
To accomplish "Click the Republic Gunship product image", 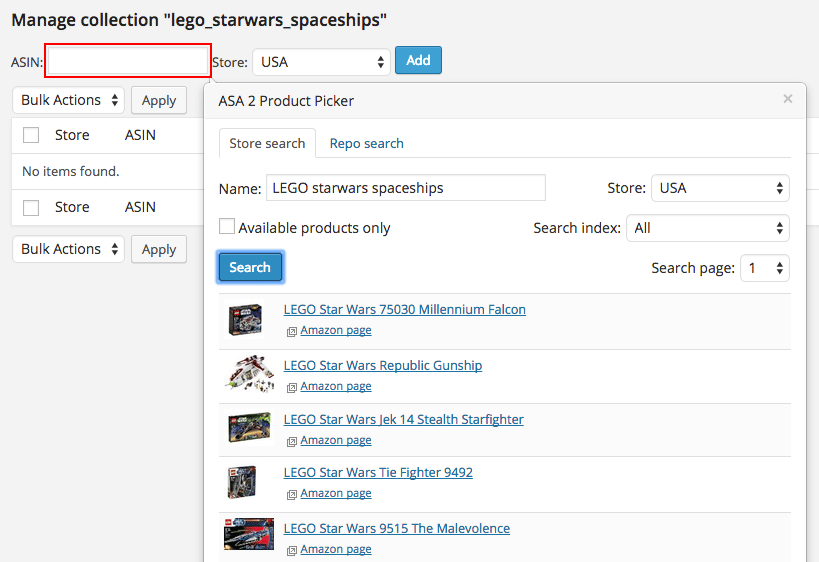I will click(x=249, y=375).
